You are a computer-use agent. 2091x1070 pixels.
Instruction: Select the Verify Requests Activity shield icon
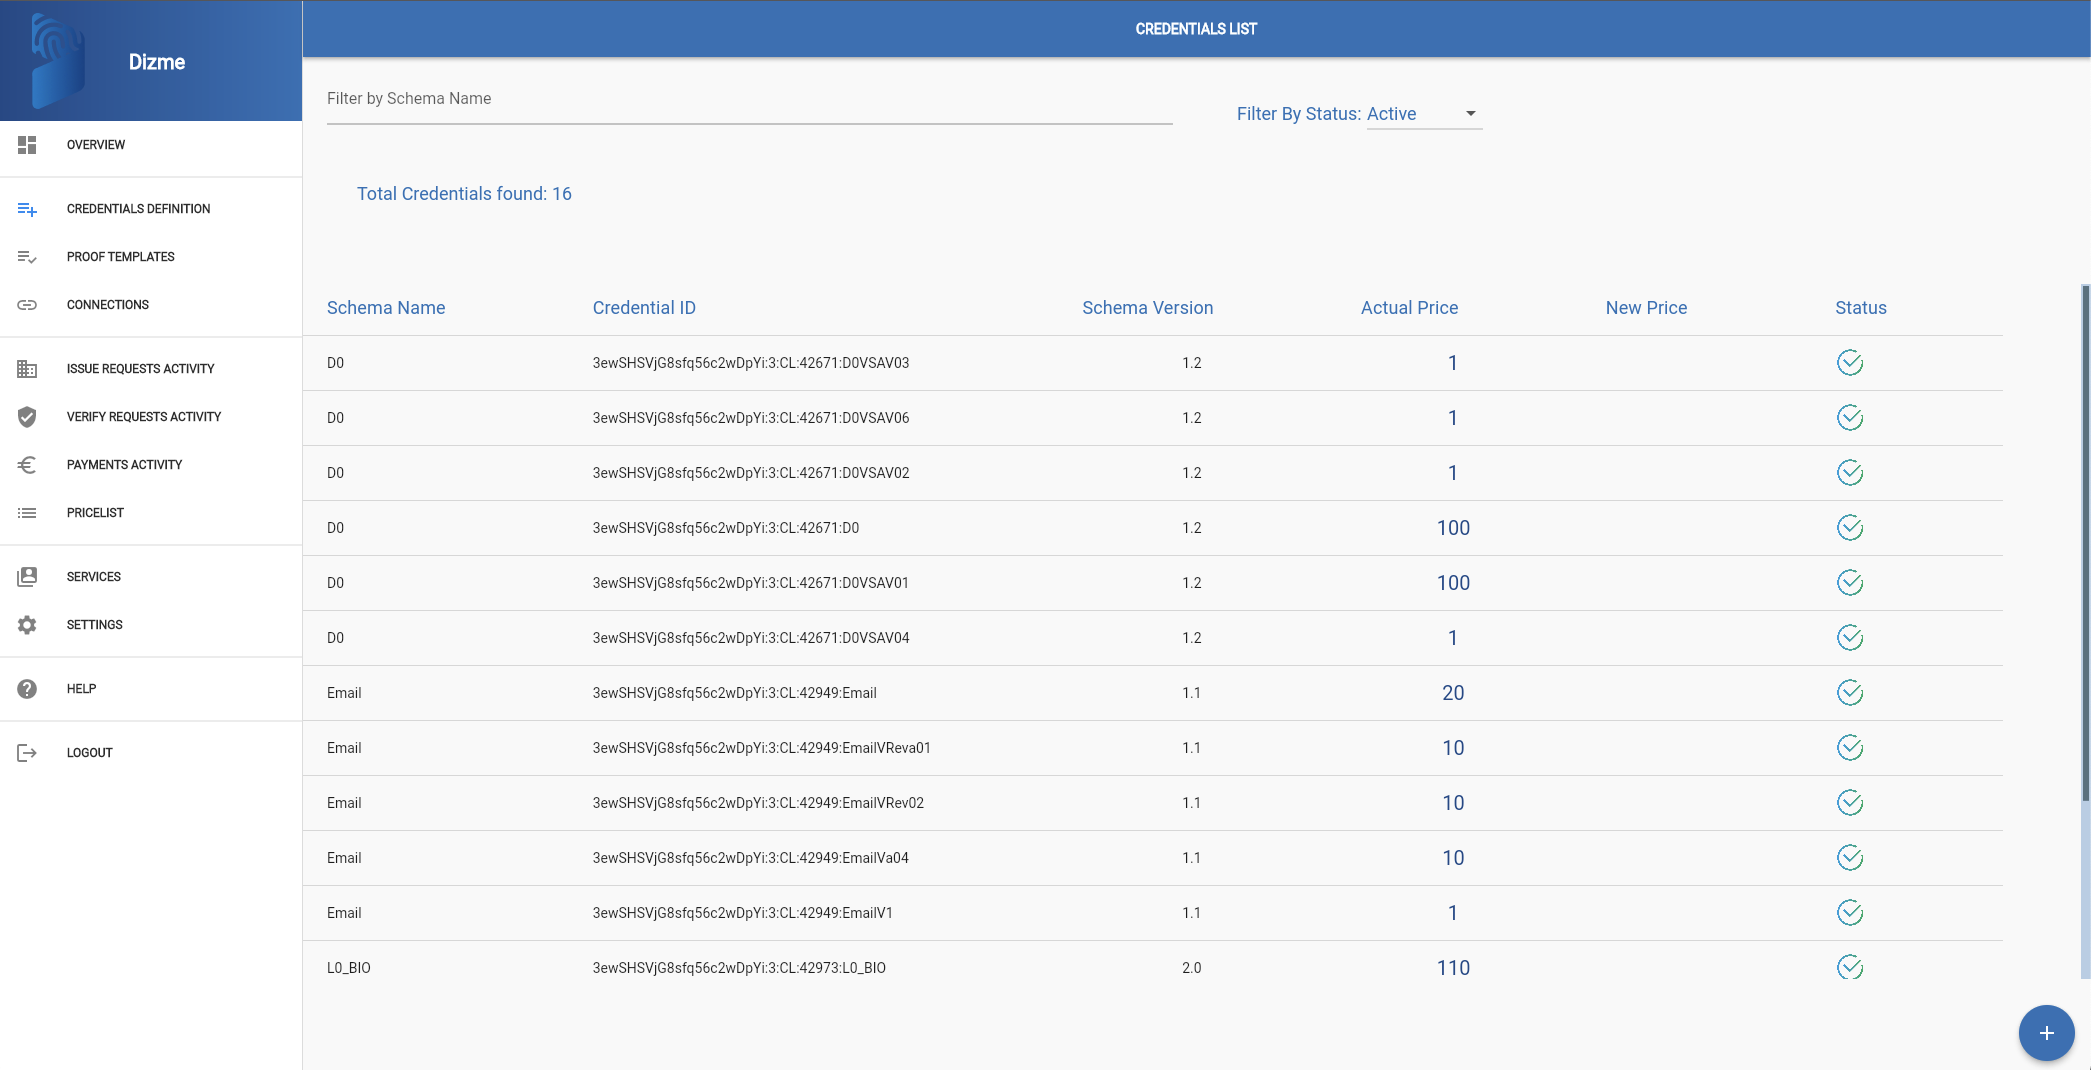27,417
